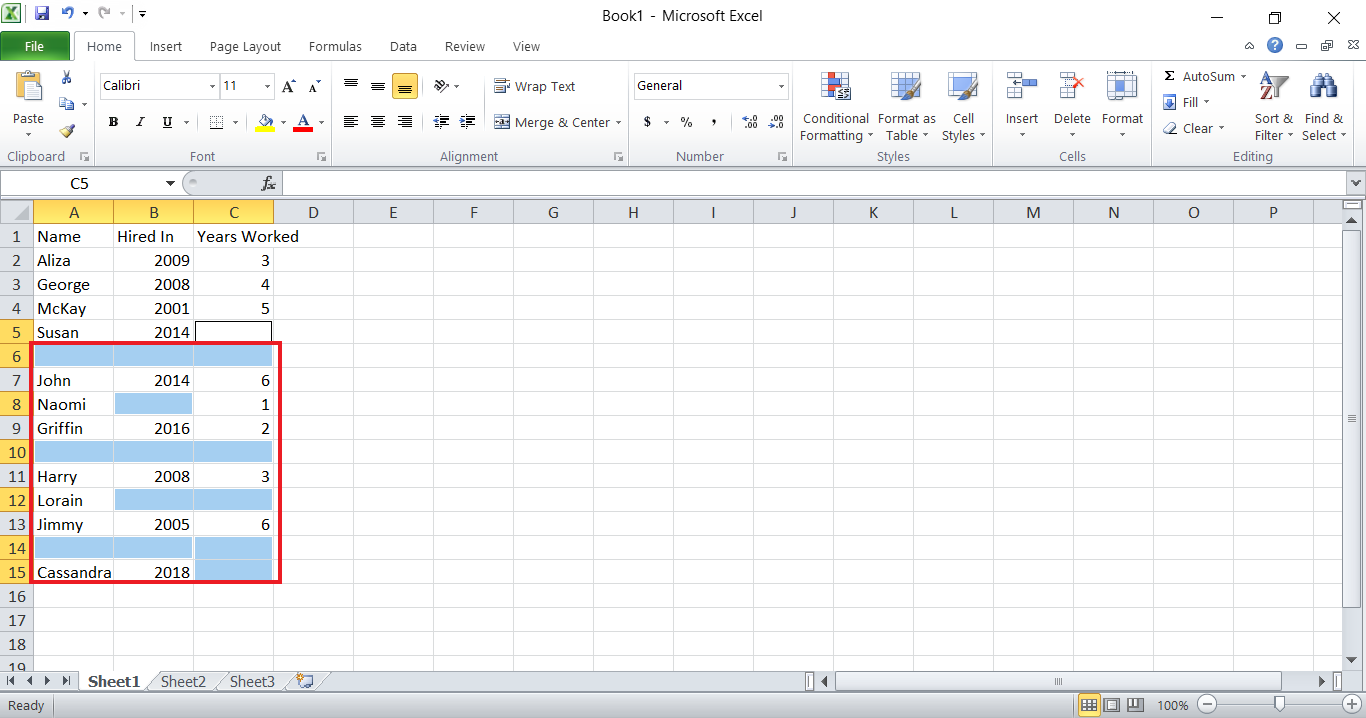Viewport: 1366px width, 718px height.
Task: Click the yellow Fill Color swatch
Action: pyautogui.click(x=265, y=122)
